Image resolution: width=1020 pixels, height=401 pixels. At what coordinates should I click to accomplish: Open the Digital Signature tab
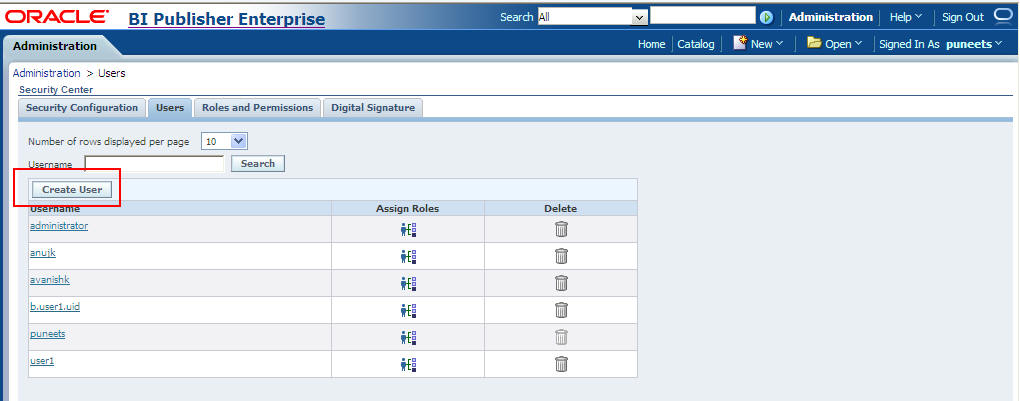click(x=373, y=108)
